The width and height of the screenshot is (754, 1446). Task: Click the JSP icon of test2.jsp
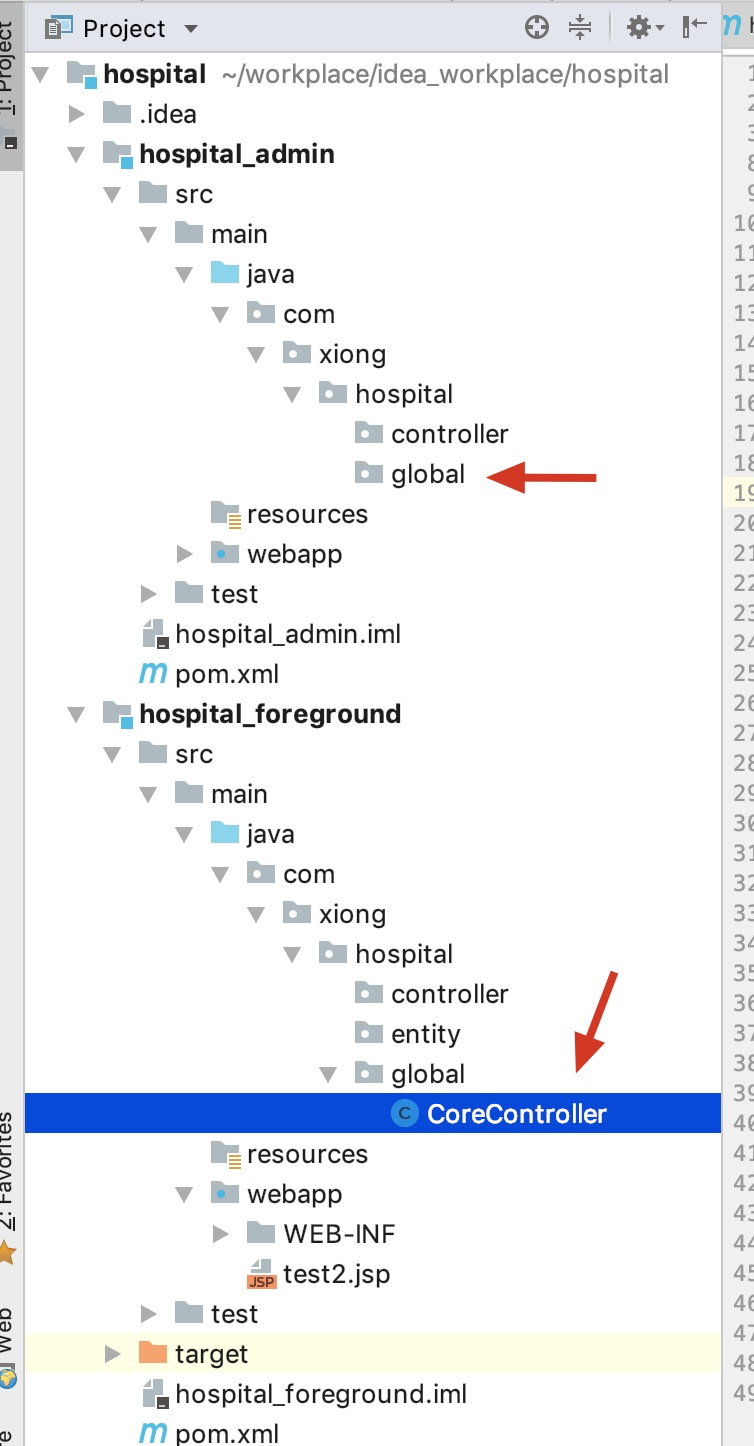click(262, 1274)
